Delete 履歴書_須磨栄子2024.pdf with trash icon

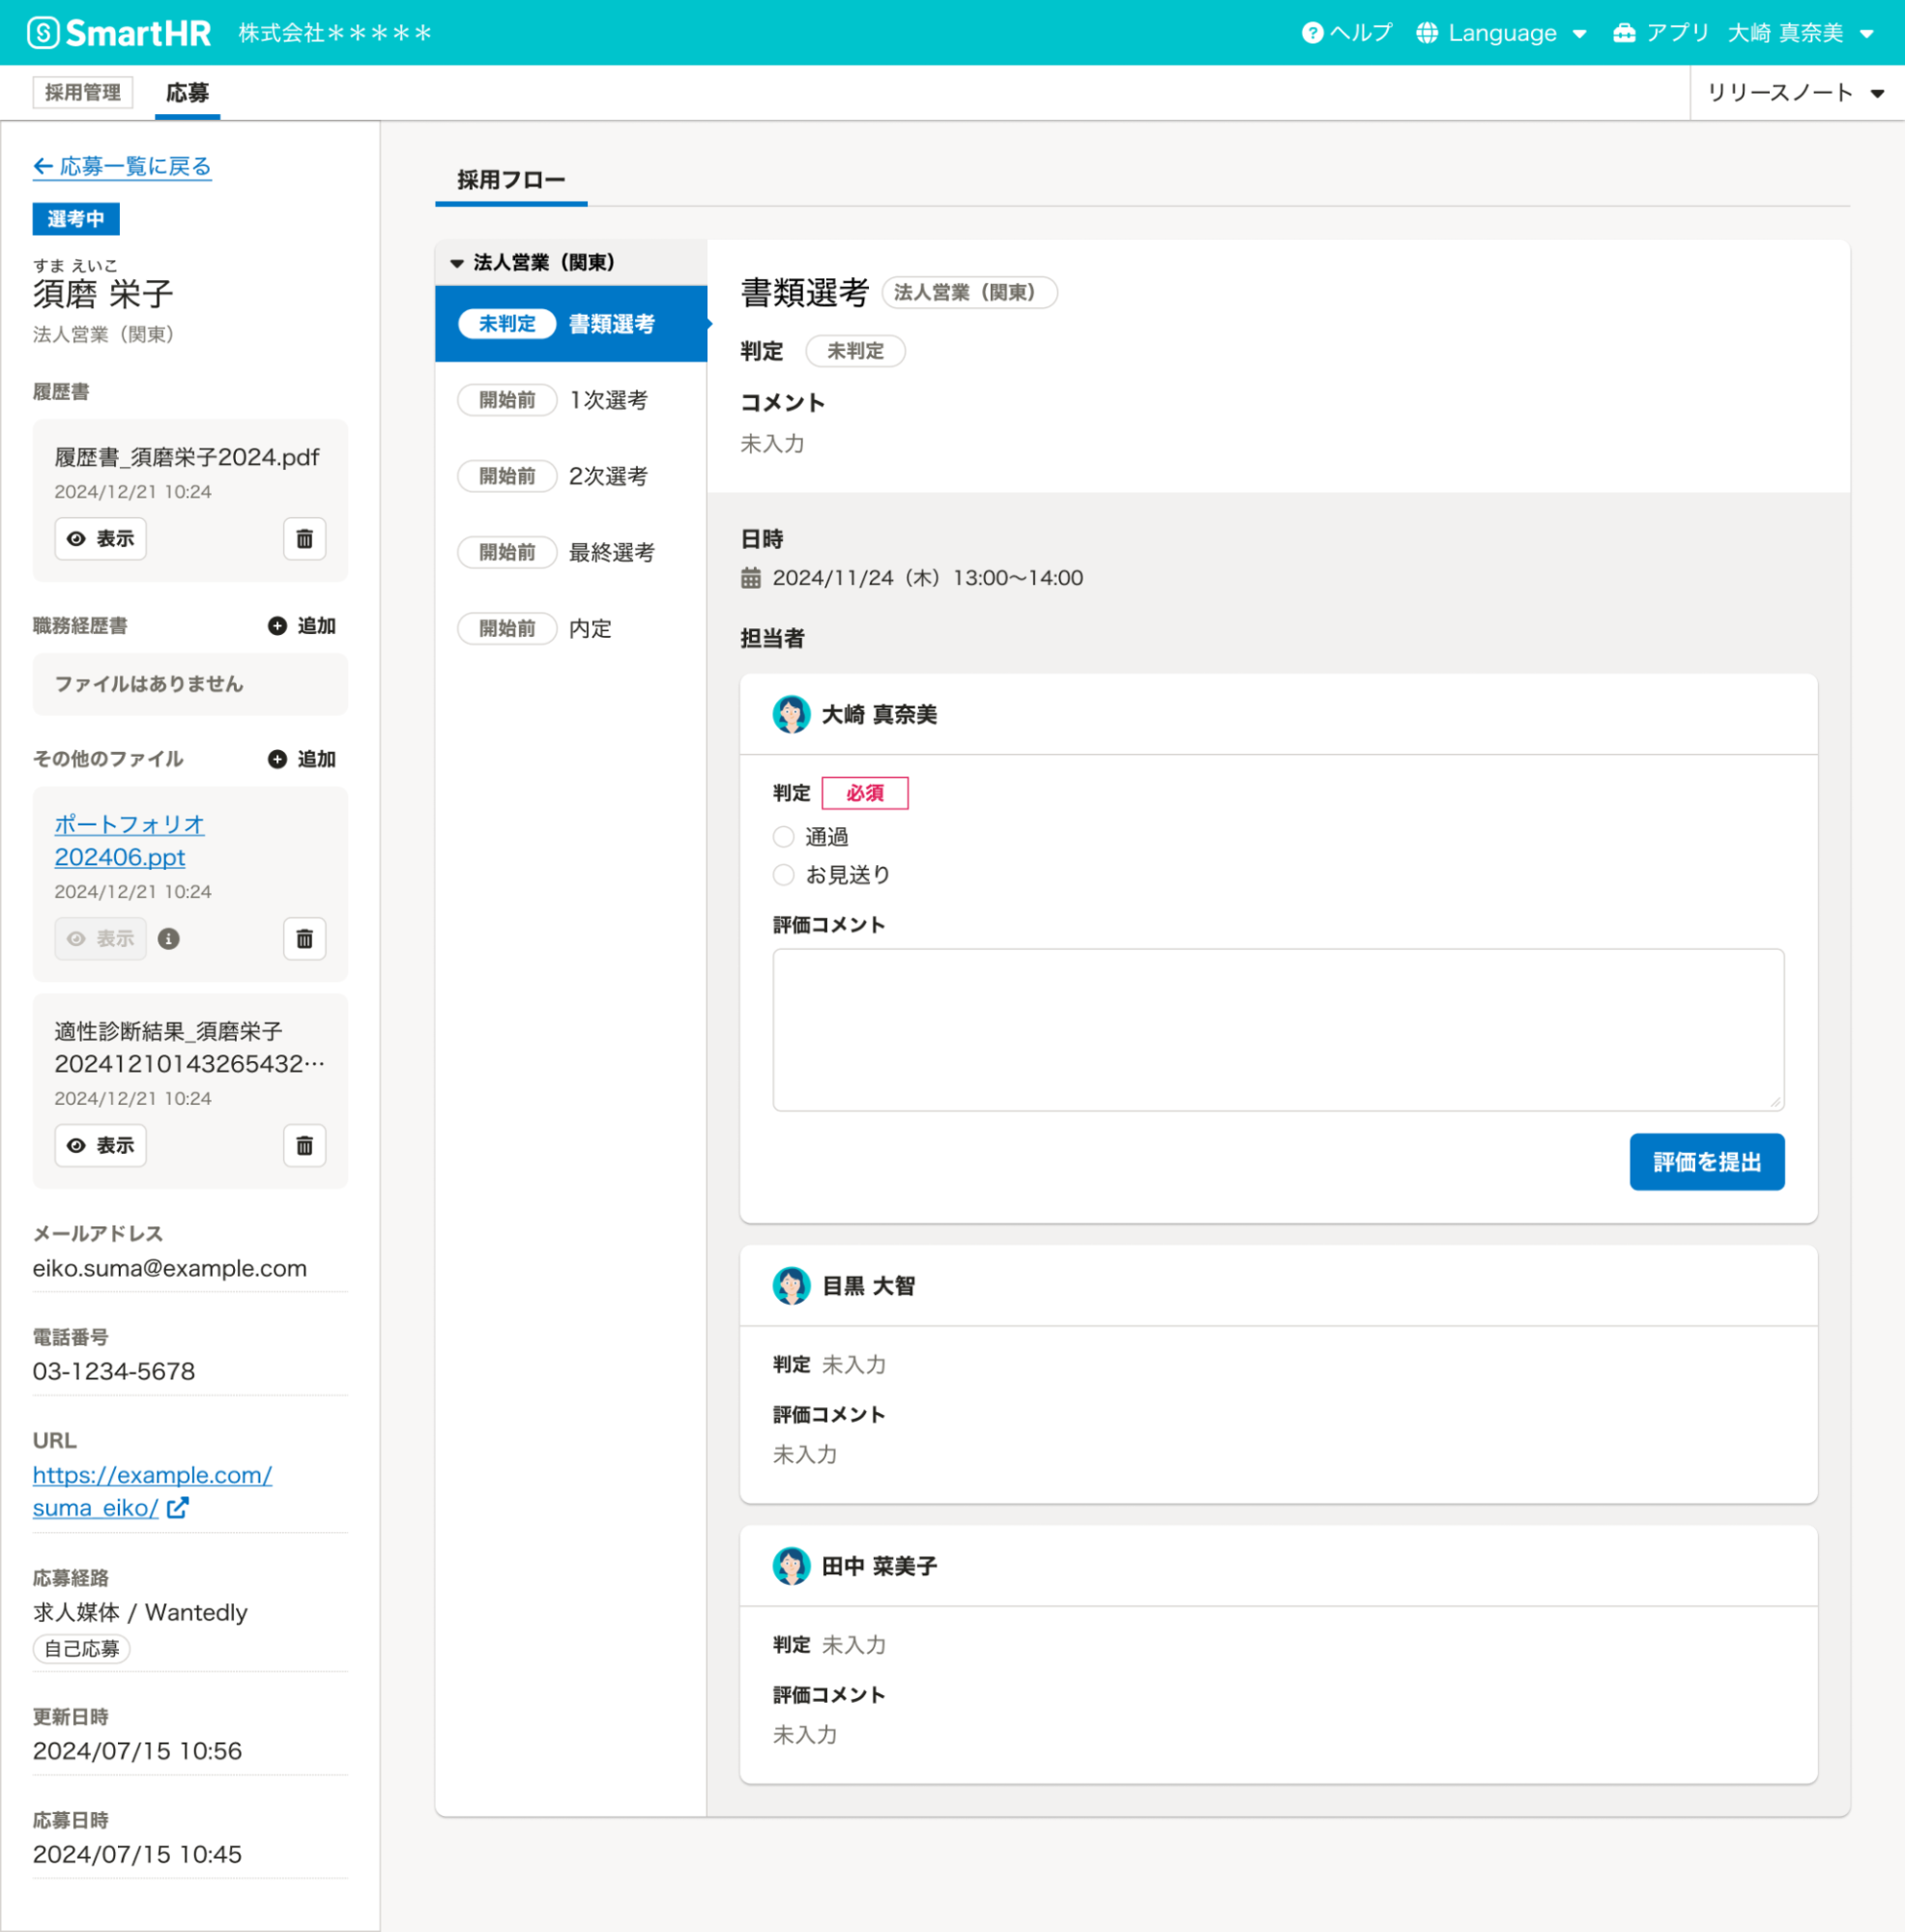click(304, 539)
